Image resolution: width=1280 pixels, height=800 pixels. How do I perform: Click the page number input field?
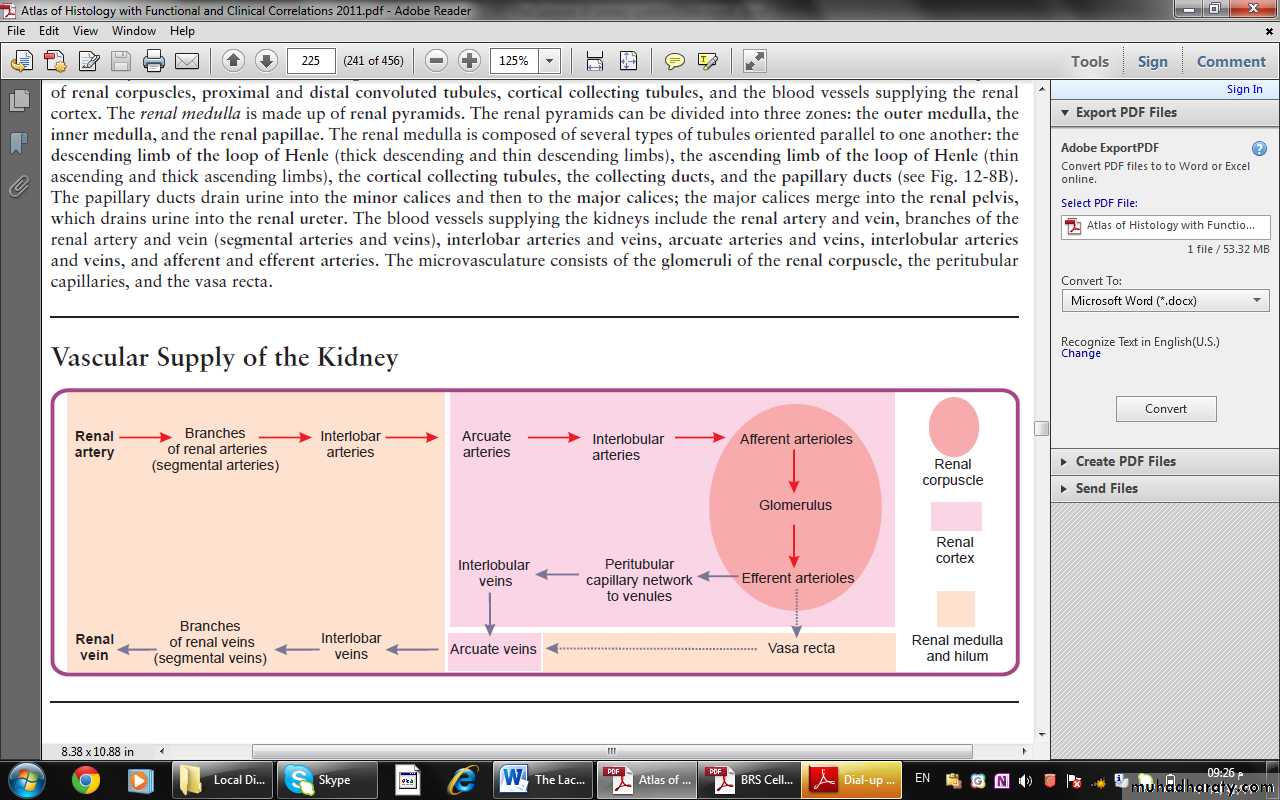click(x=311, y=61)
